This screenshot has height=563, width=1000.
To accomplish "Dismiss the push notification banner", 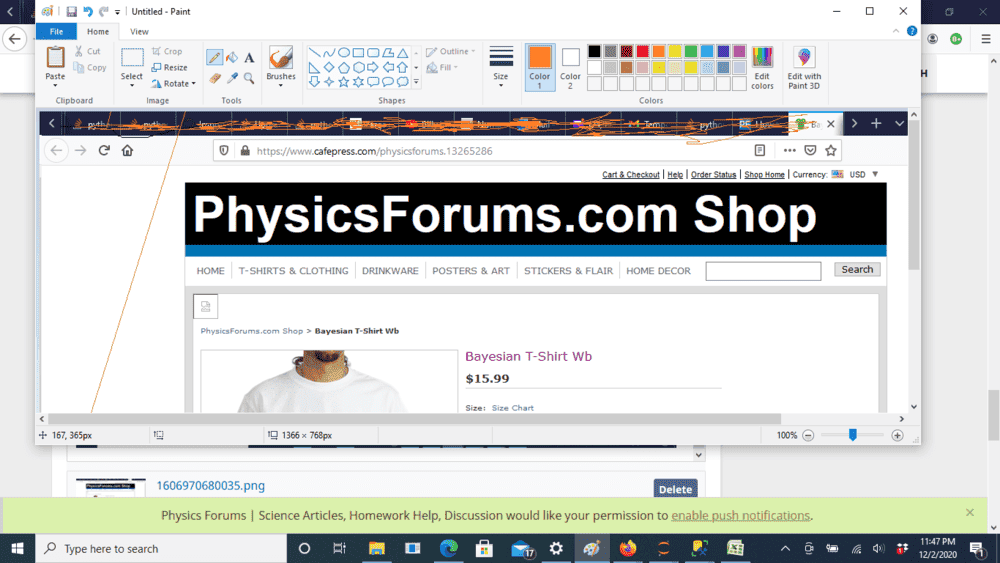I will point(970,513).
